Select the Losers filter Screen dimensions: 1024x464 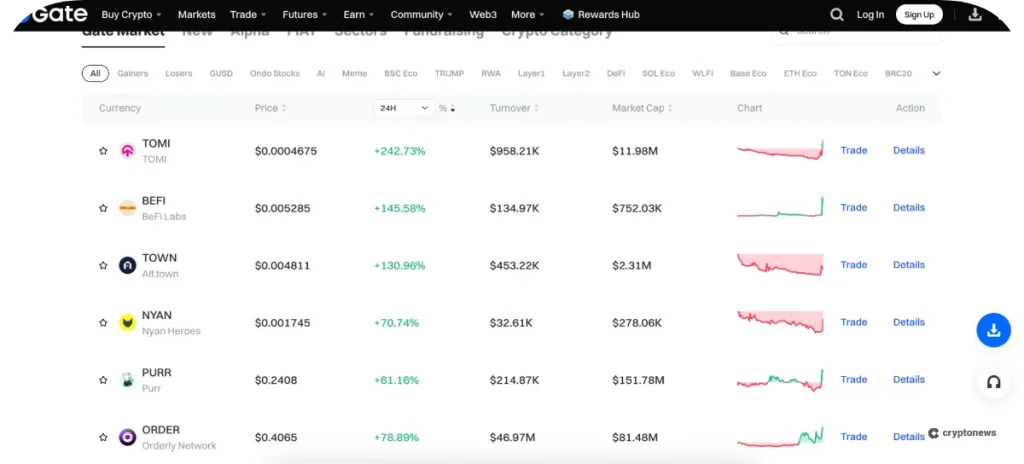(179, 73)
